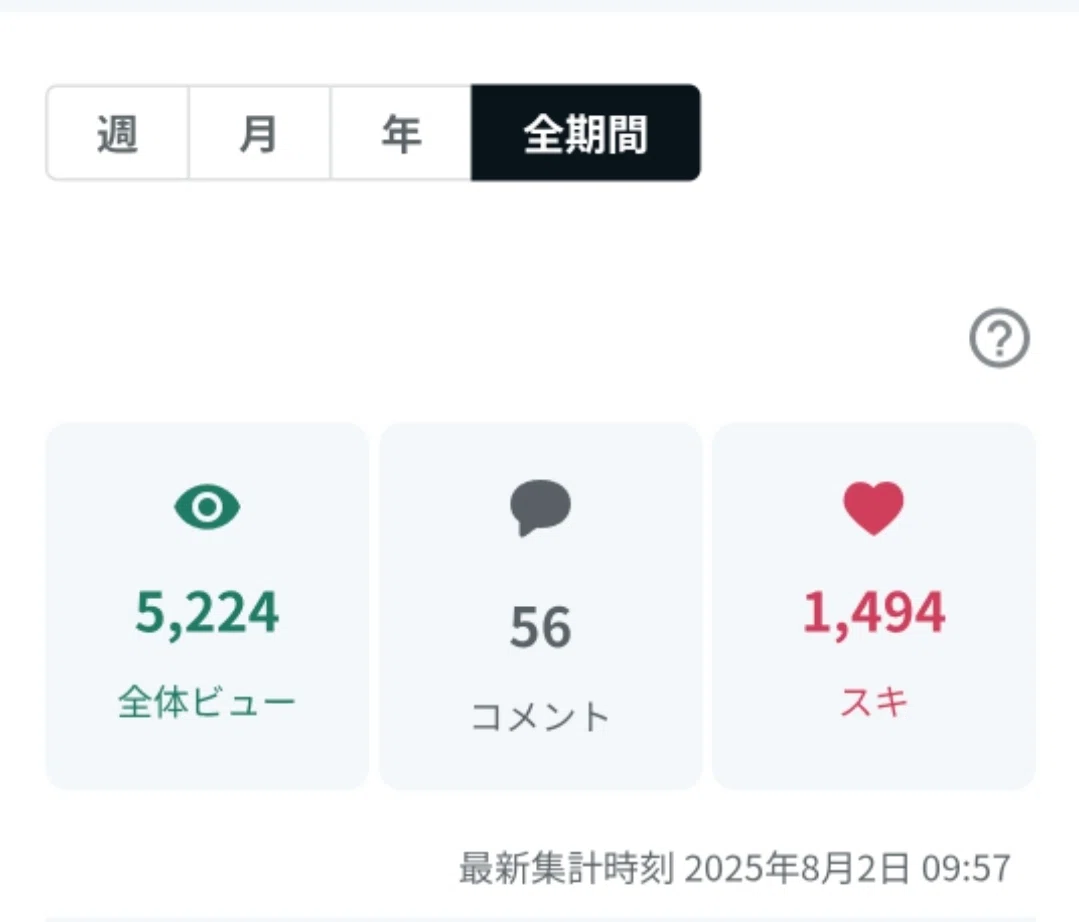Click the 1,494 likes count
The image size is (1079, 922).
[874, 612]
